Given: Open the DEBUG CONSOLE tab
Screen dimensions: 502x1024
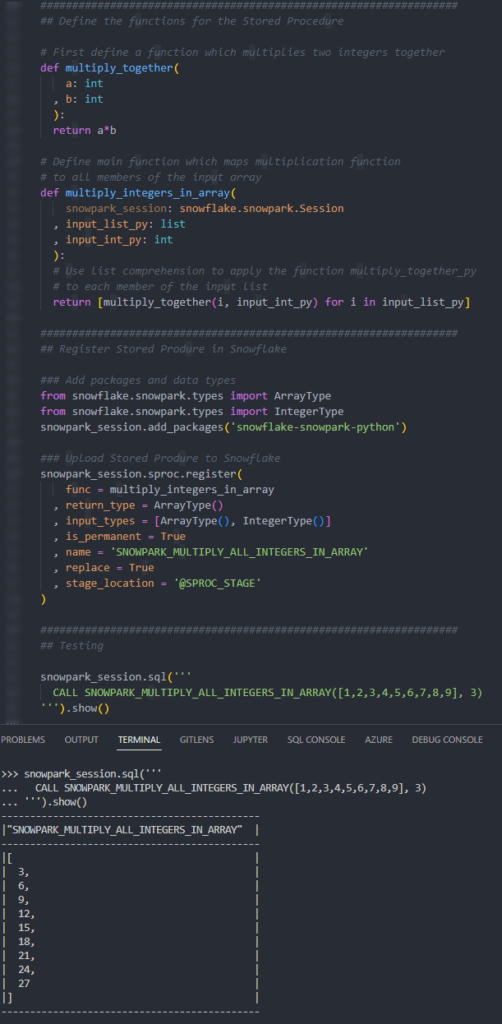Looking at the screenshot, I should [447, 740].
